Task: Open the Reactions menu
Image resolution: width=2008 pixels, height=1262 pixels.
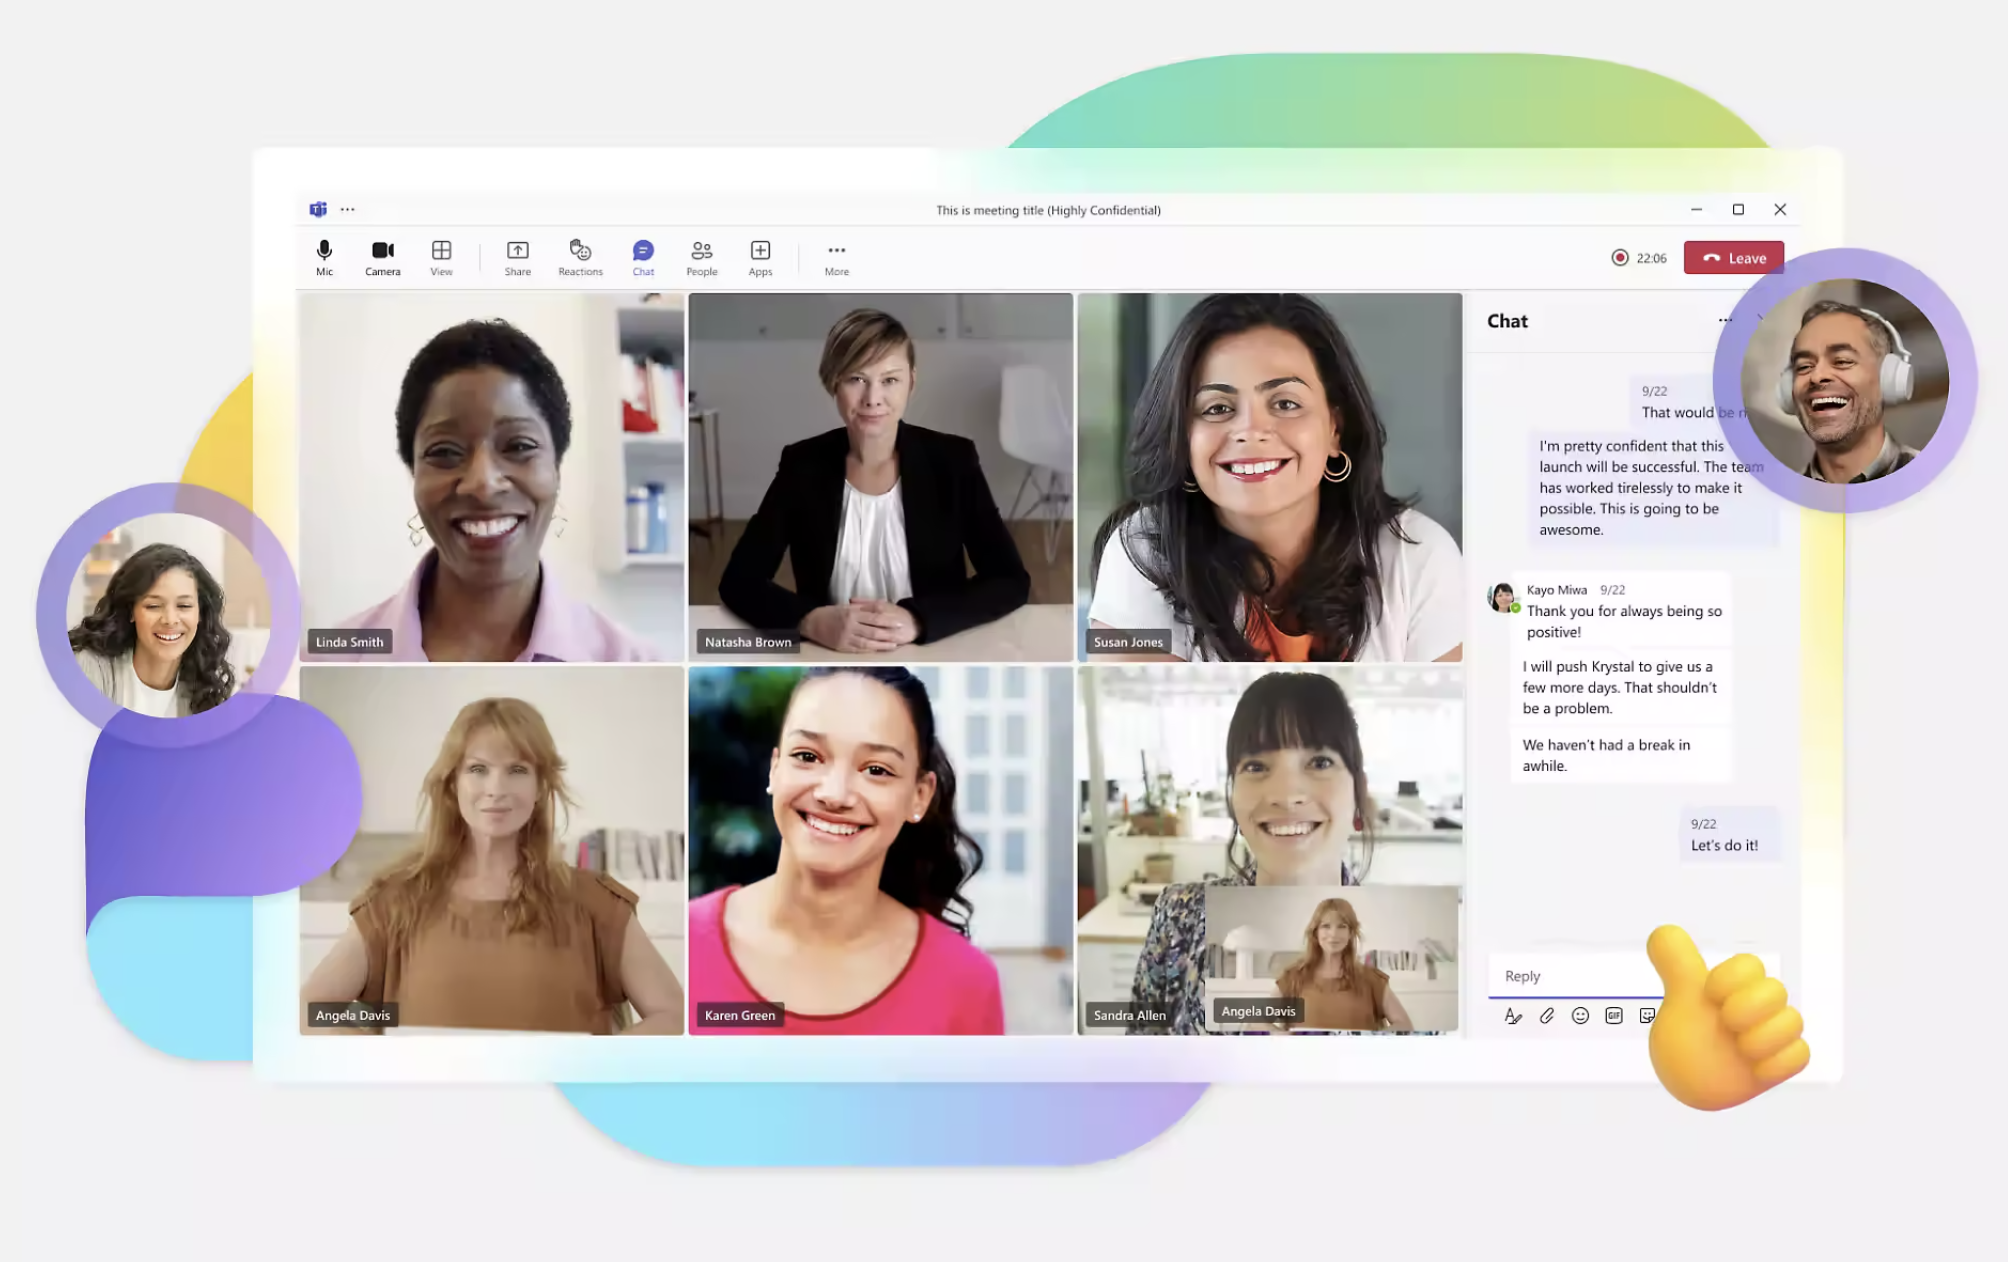Action: click(x=580, y=257)
